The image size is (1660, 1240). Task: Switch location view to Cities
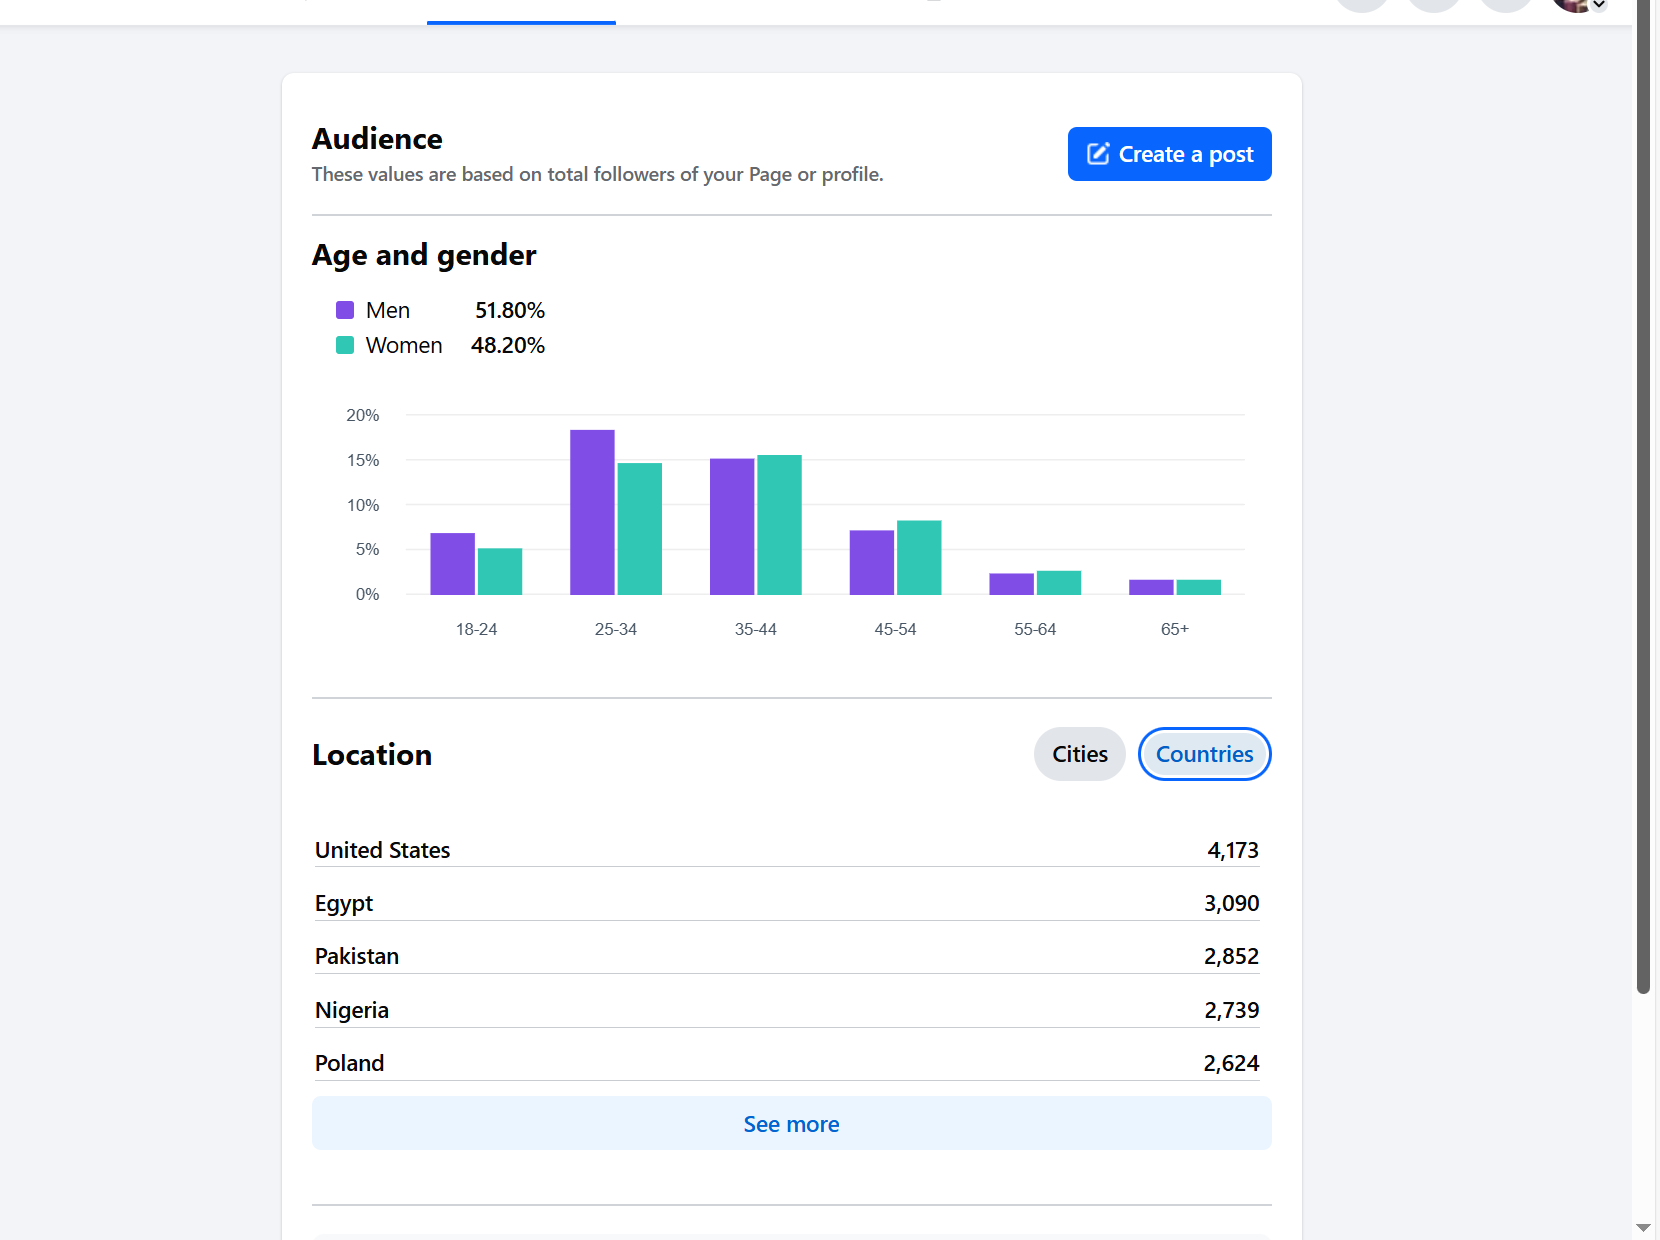(1080, 754)
